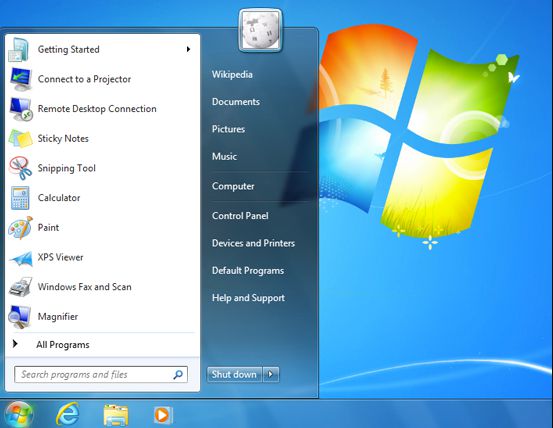Select Remote Desktop Connection label
The width and height of the screenshot is (553, 428).
97,109
